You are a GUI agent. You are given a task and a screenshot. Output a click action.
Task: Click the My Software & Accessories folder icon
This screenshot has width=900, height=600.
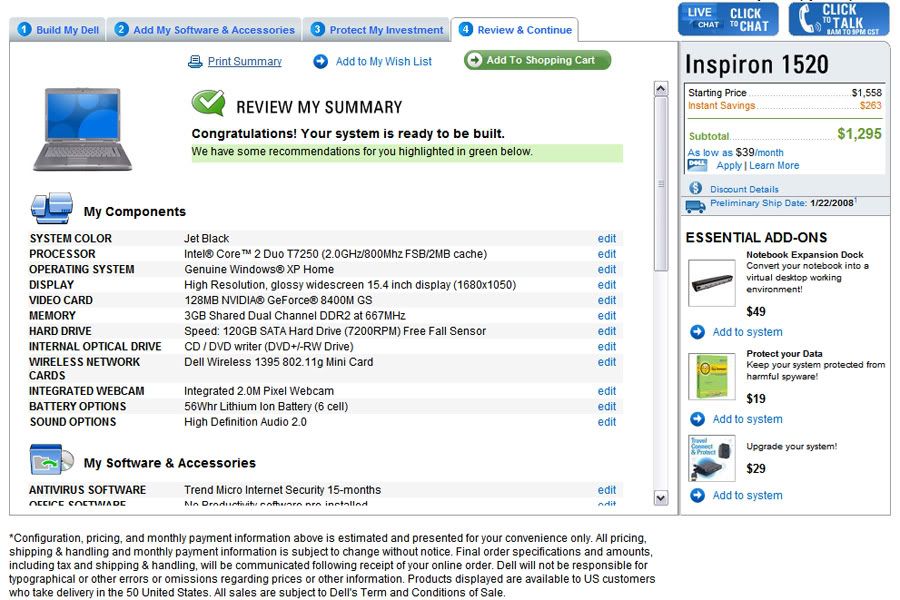[52, 459]
